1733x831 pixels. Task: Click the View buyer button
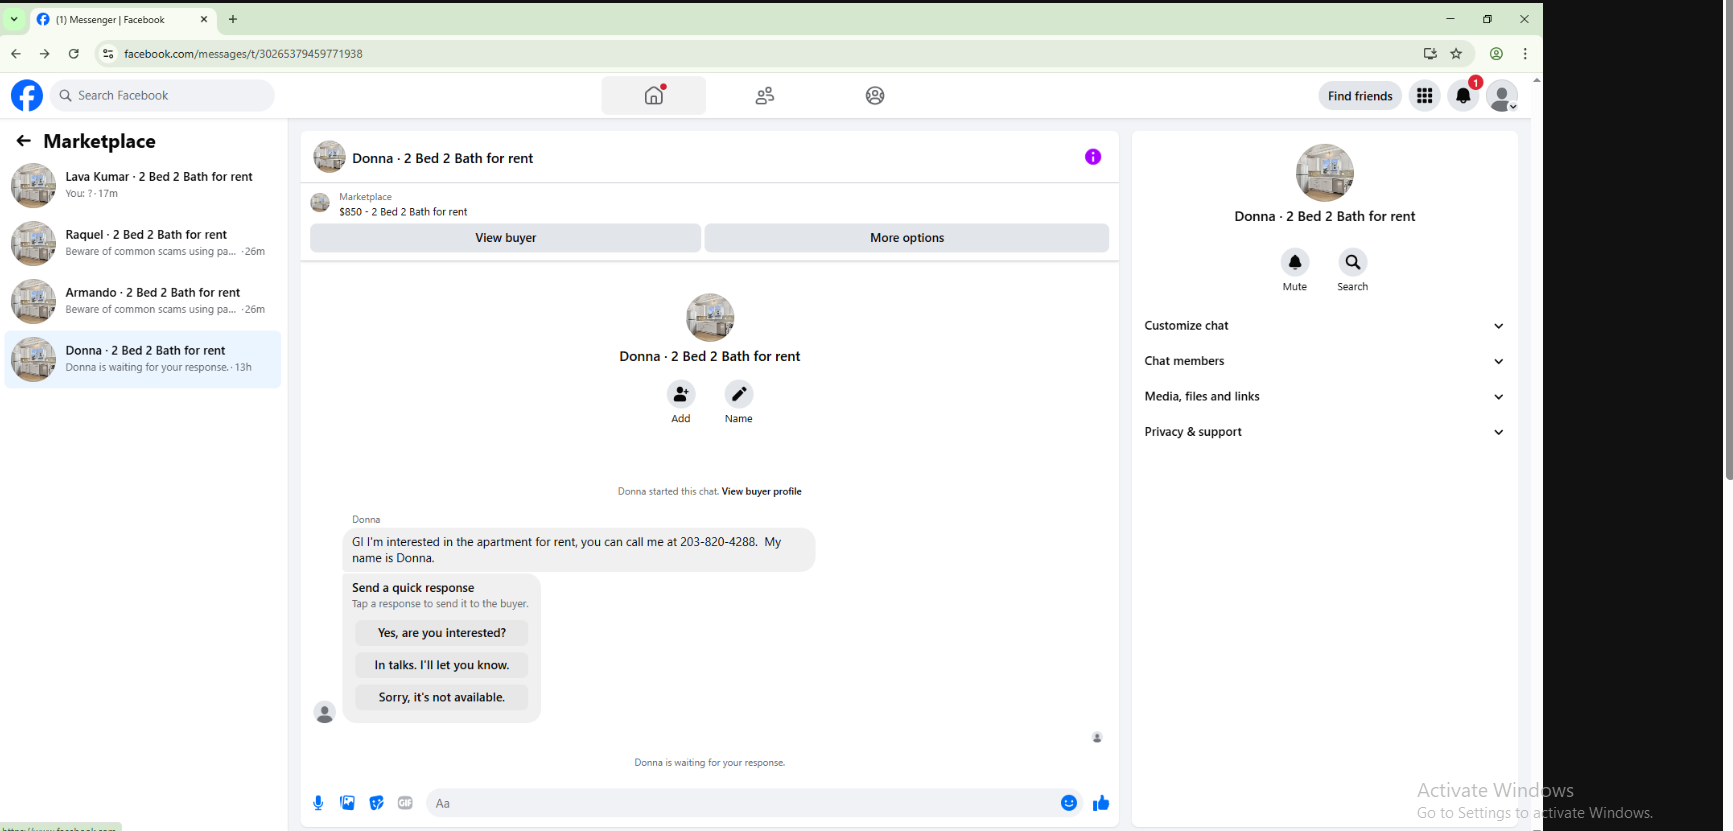tap(505, 238)
